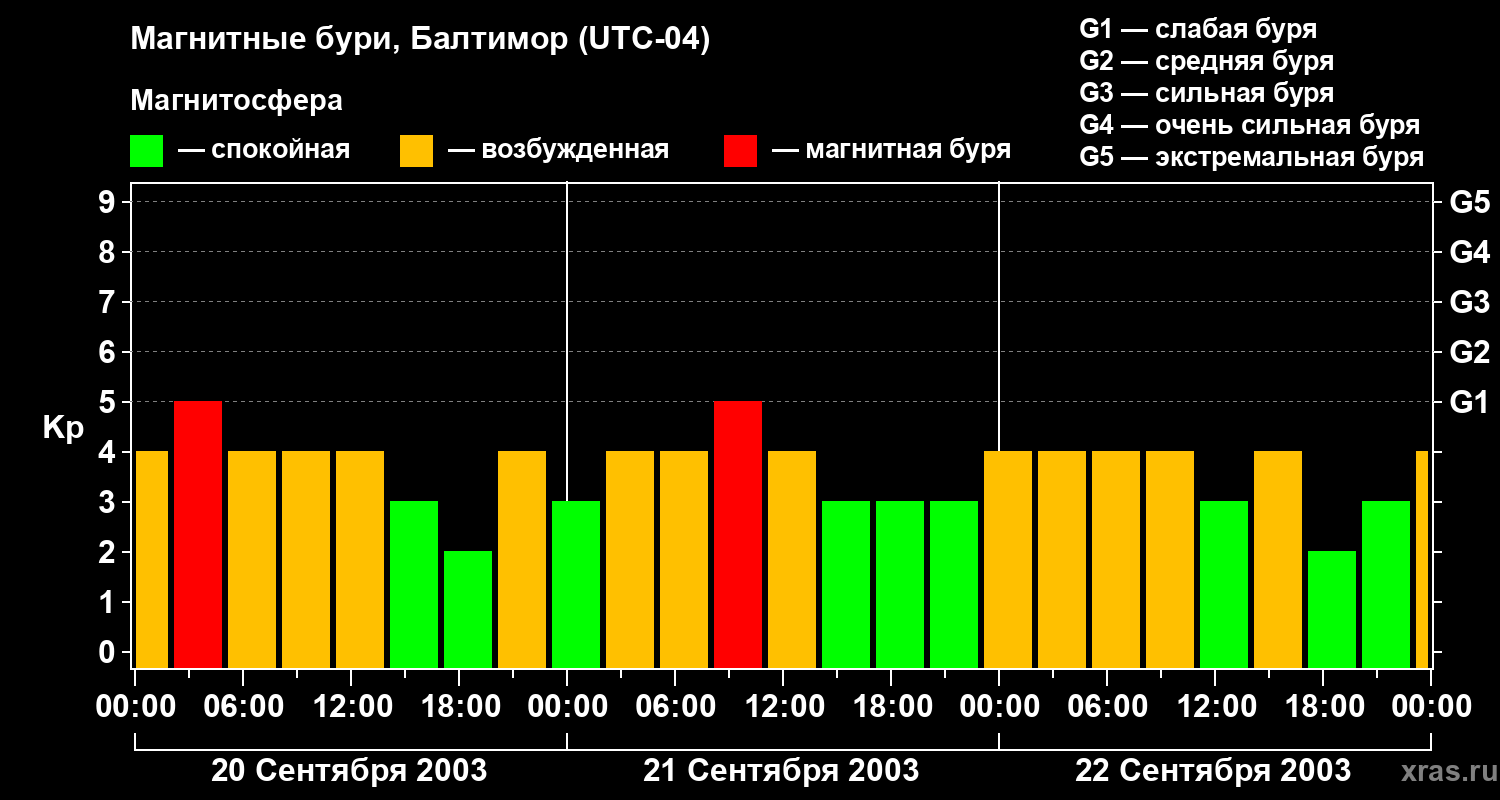Click the yellow 'возбужденная' legend swatch
This screenshot has height=800, width=1500.
click(416, 151)
